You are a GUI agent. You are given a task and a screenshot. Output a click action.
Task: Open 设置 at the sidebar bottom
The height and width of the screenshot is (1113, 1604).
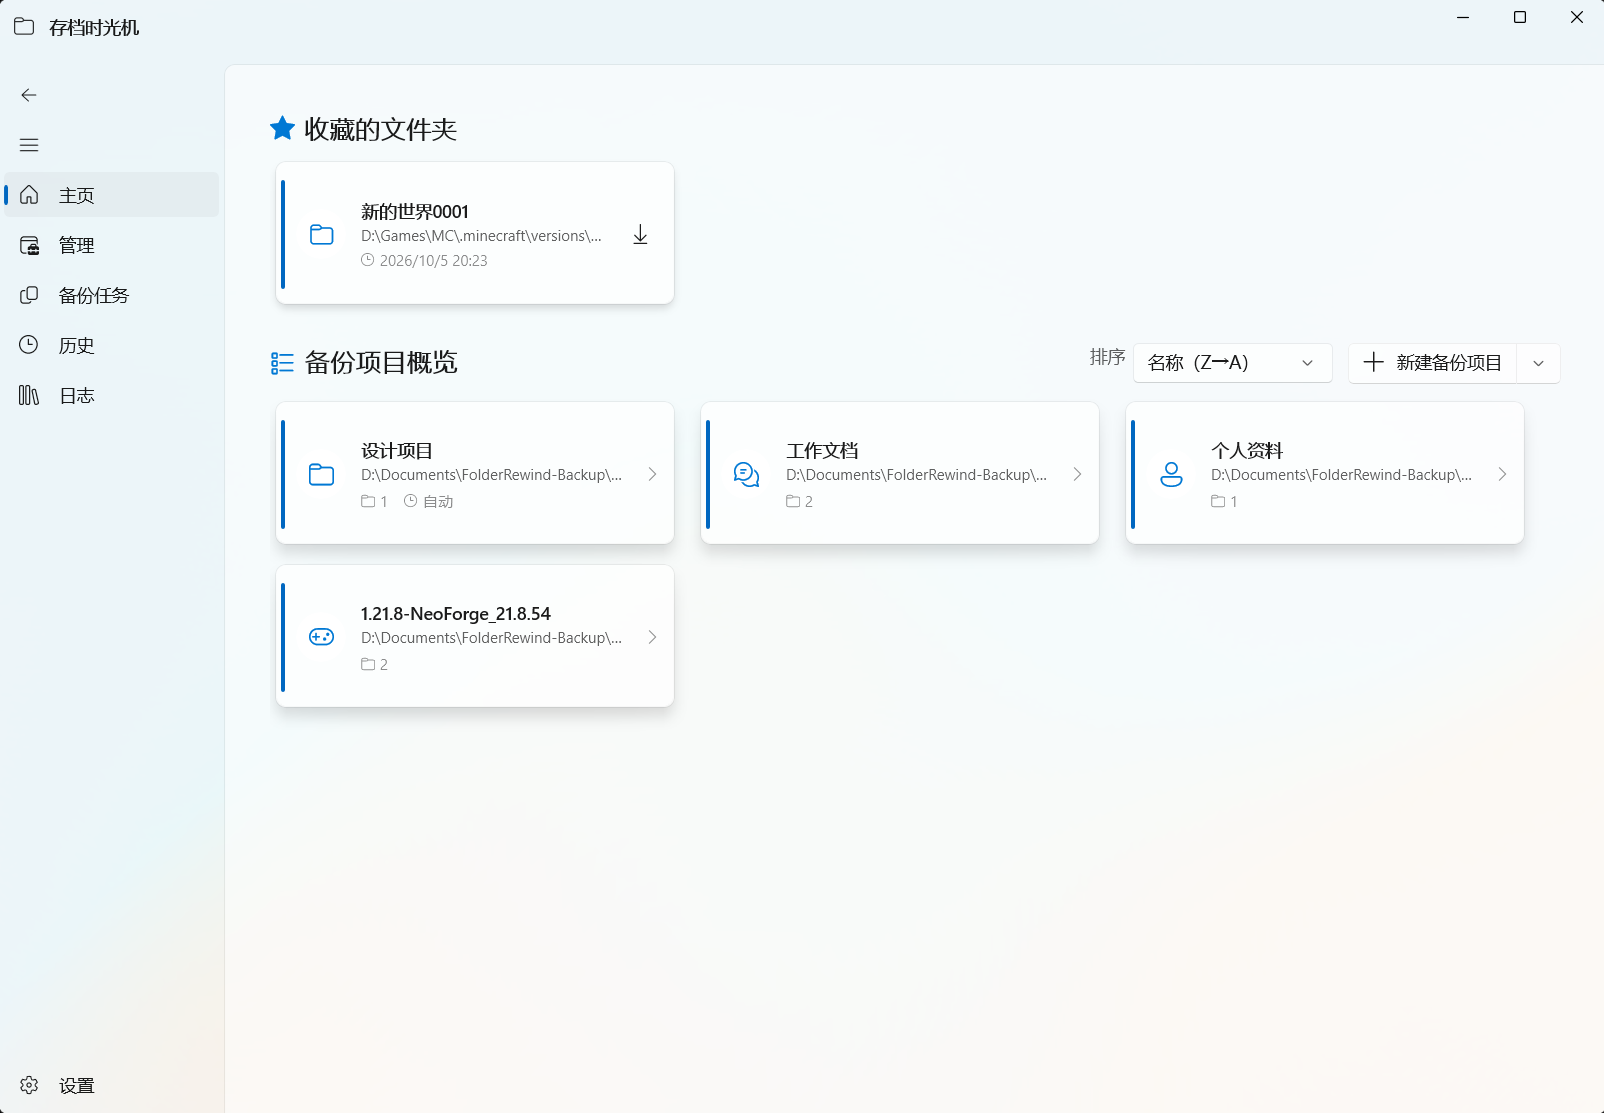pos(112,1085)
